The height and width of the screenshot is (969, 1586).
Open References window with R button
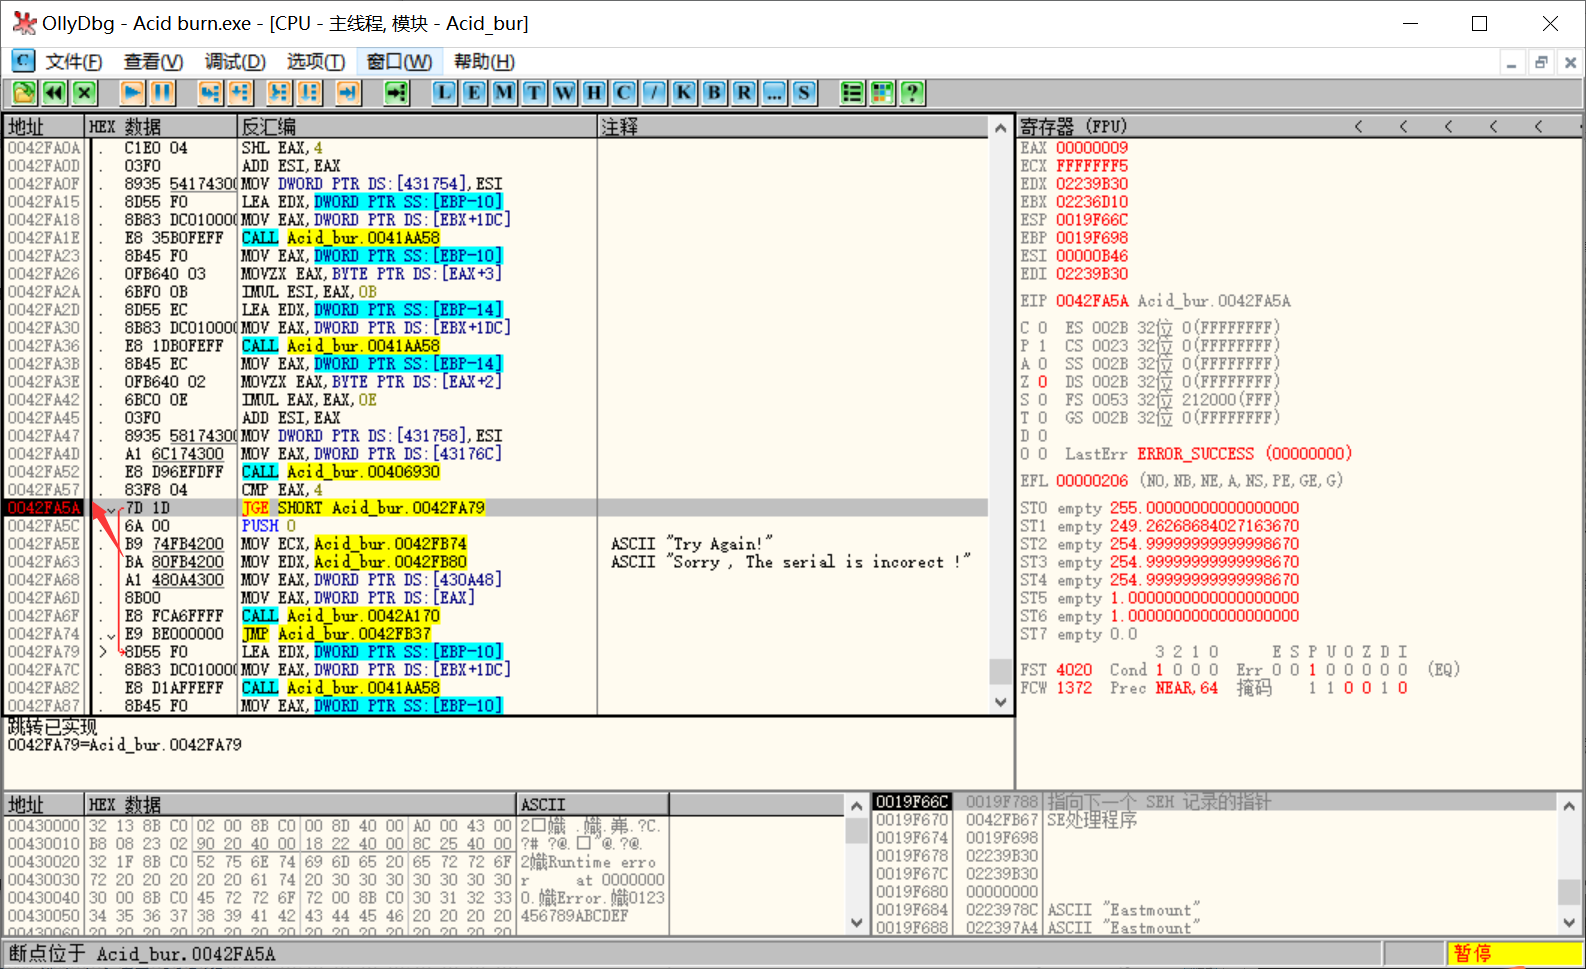tap(744, 93)
